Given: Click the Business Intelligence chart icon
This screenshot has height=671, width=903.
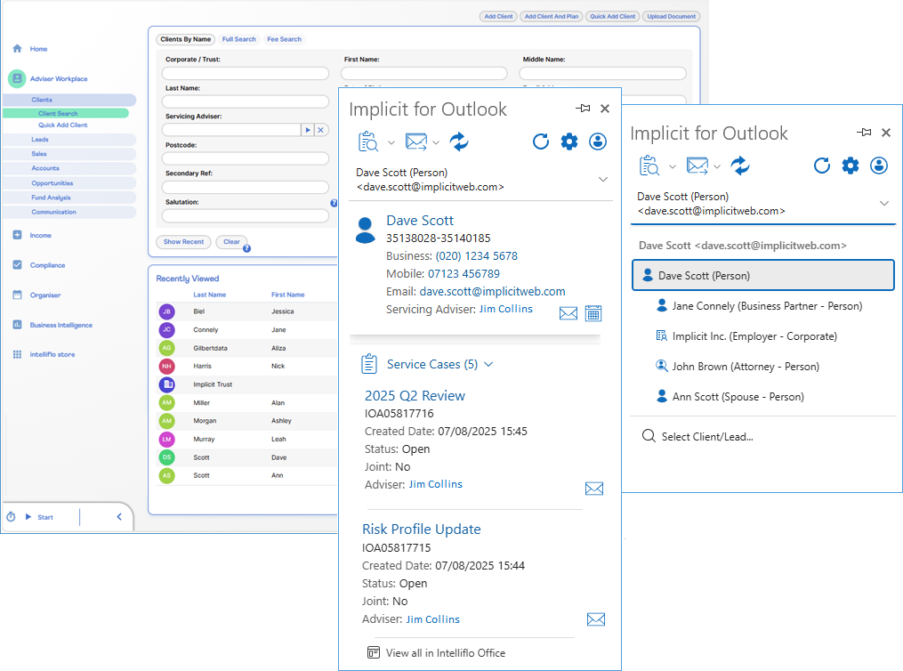Looking at the screenshot, I should (18, 325).
